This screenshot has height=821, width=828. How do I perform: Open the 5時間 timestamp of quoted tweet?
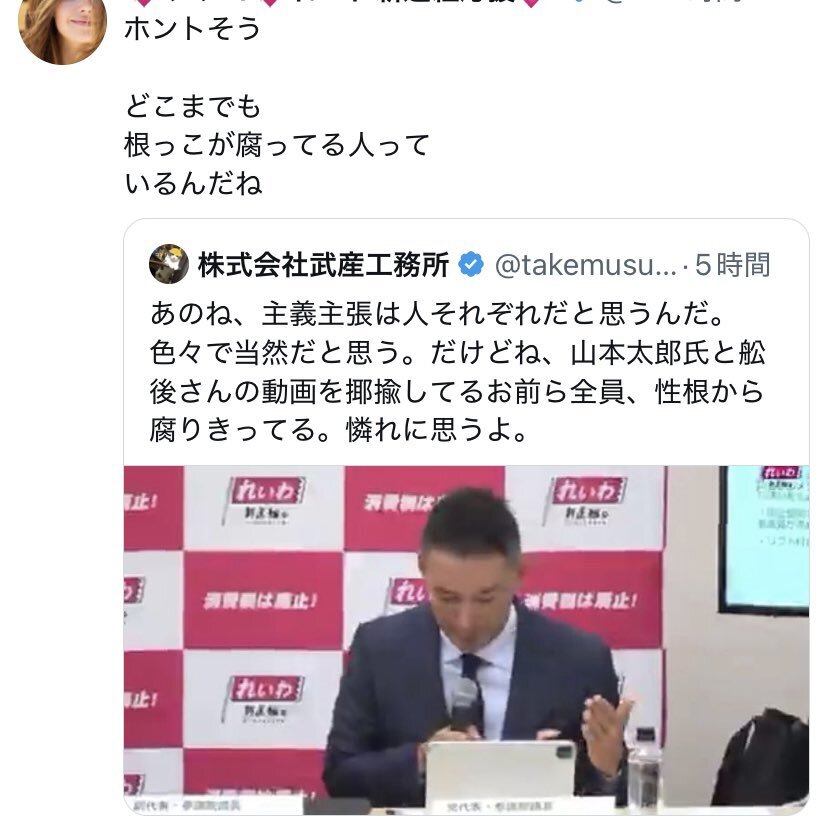[x=732, y=265]
